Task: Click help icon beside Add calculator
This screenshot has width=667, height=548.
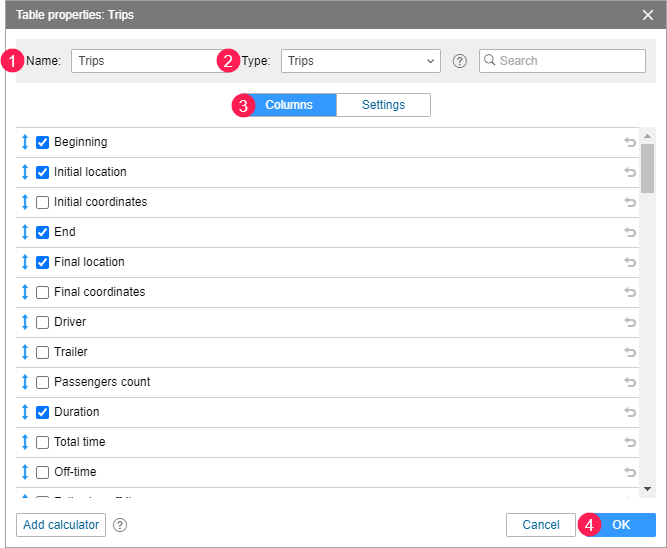Action: (120, 525)
